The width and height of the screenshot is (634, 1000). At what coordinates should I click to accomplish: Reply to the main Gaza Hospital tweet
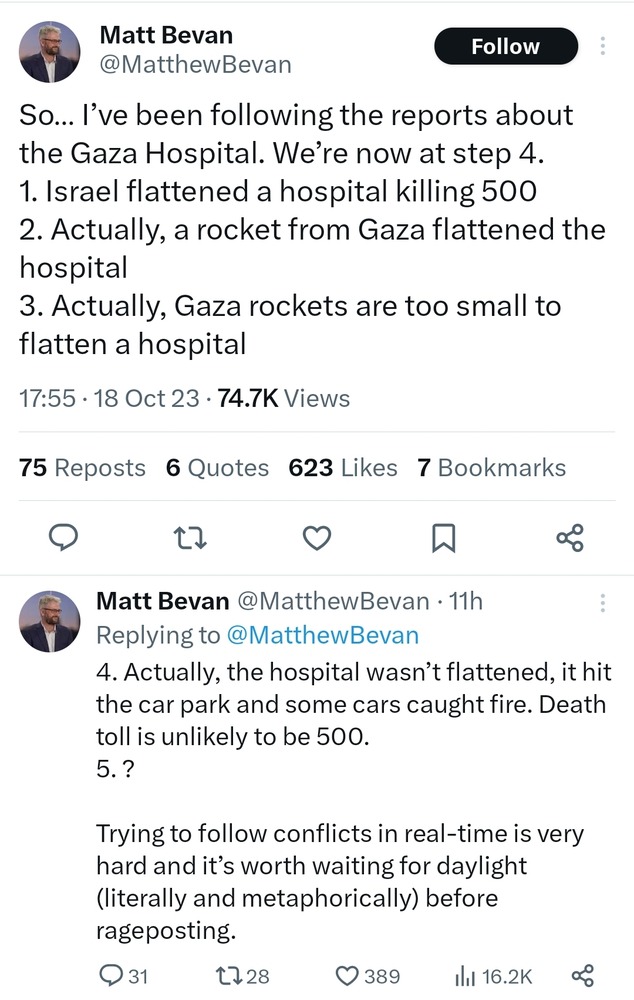point(64,539)
